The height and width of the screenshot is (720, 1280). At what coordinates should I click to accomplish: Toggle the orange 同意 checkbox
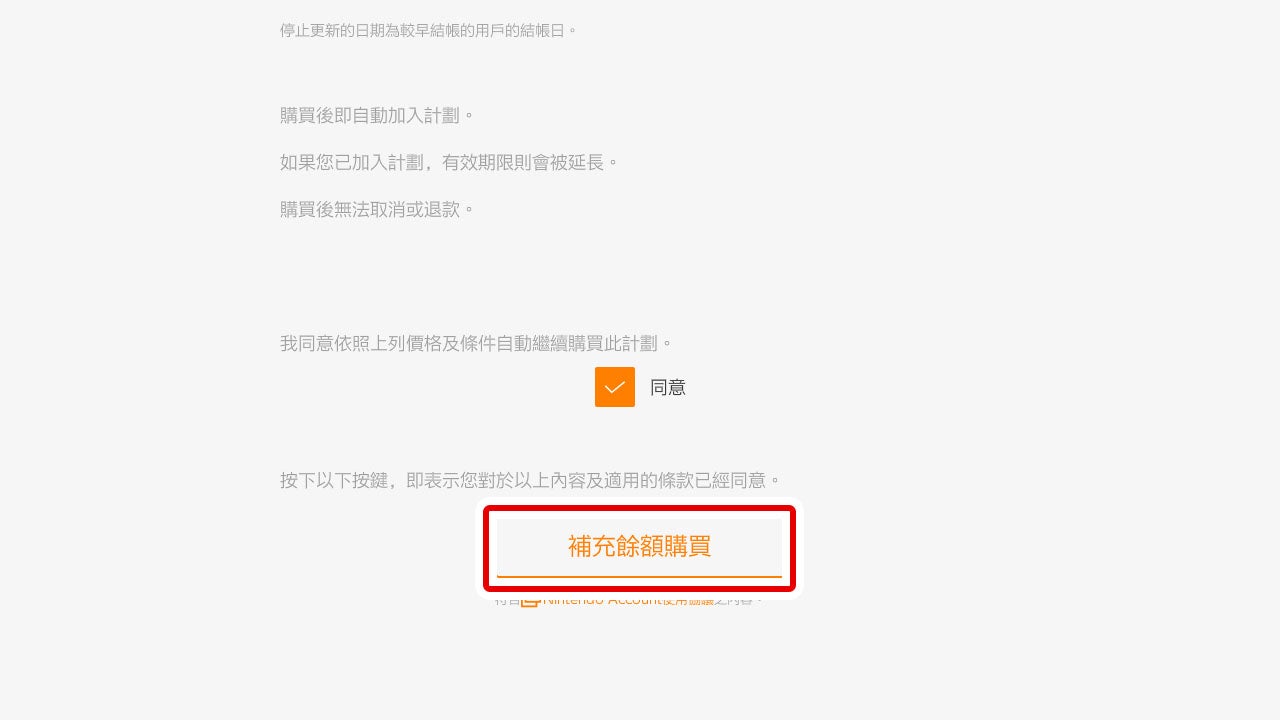pyautogui.click(x=615, y=387)
